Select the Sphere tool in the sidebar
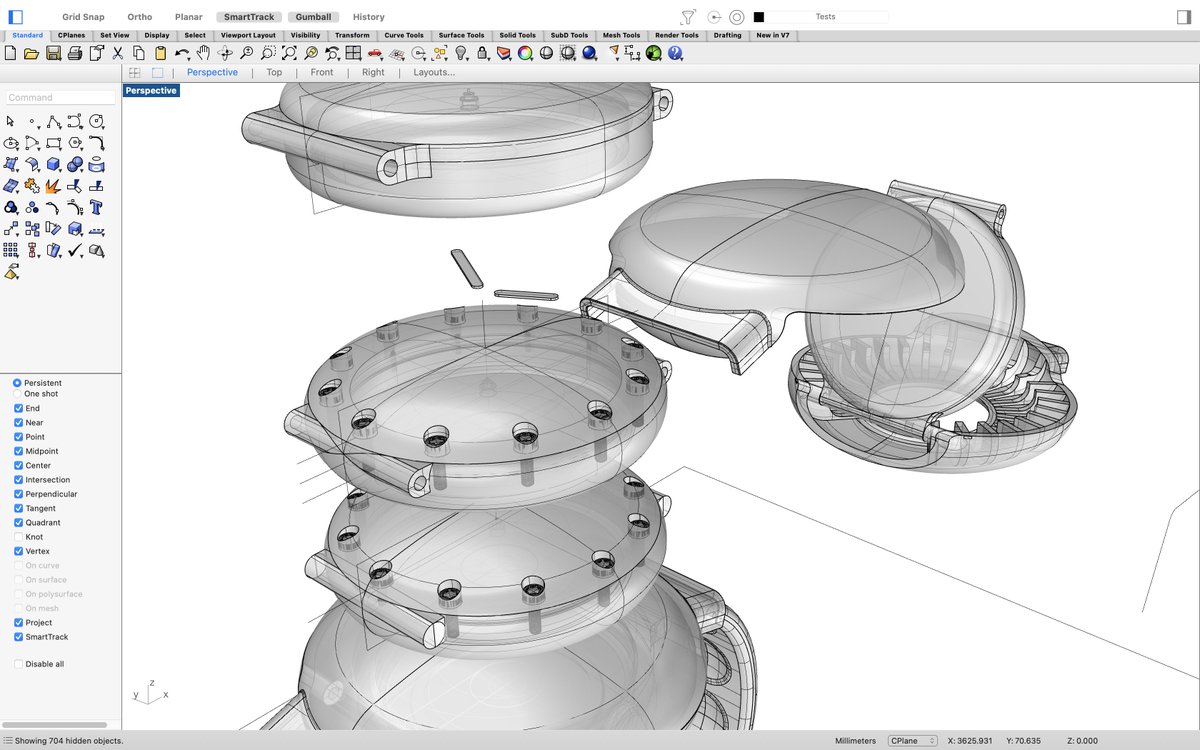The image size is (1200, 750). [74, 164]
